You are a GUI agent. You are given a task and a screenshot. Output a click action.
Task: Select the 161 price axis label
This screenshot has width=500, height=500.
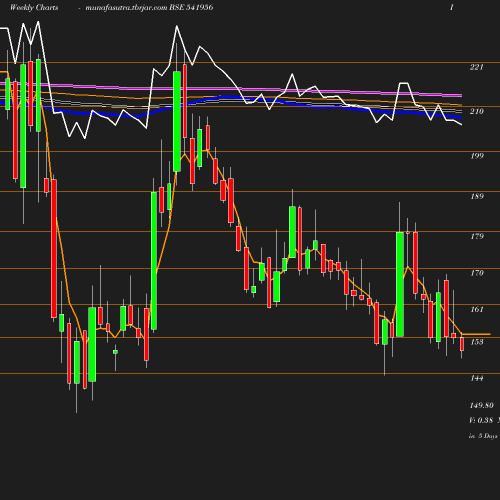click(x=477, y=310)
